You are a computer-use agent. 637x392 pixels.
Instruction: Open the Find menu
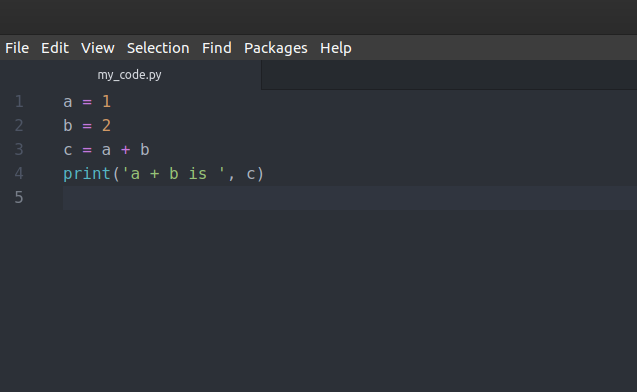[217, 48]
